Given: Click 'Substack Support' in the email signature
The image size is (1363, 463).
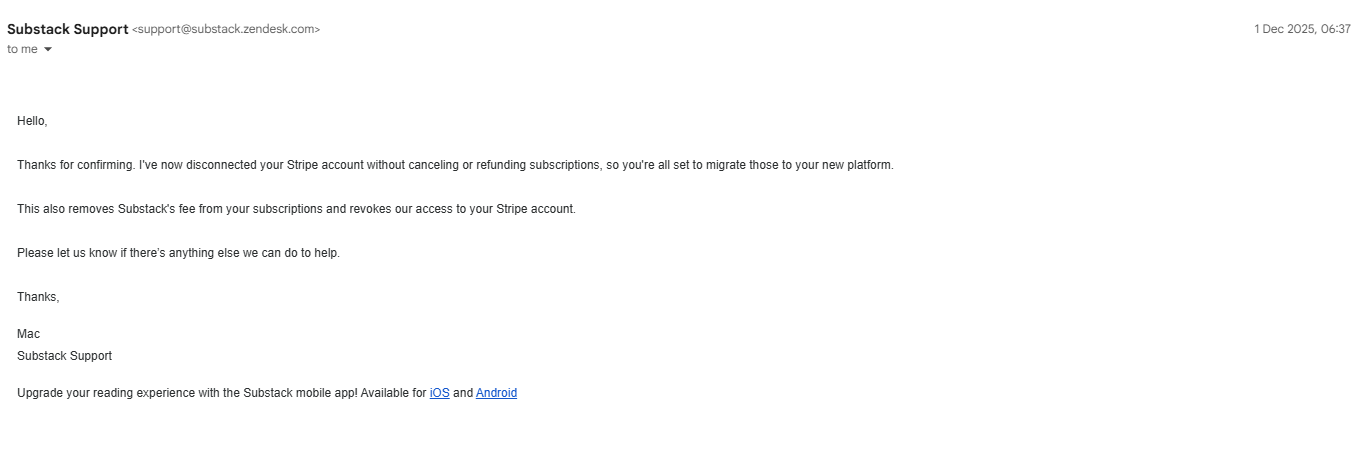Looking at the screenshot, I should [64, 356].
